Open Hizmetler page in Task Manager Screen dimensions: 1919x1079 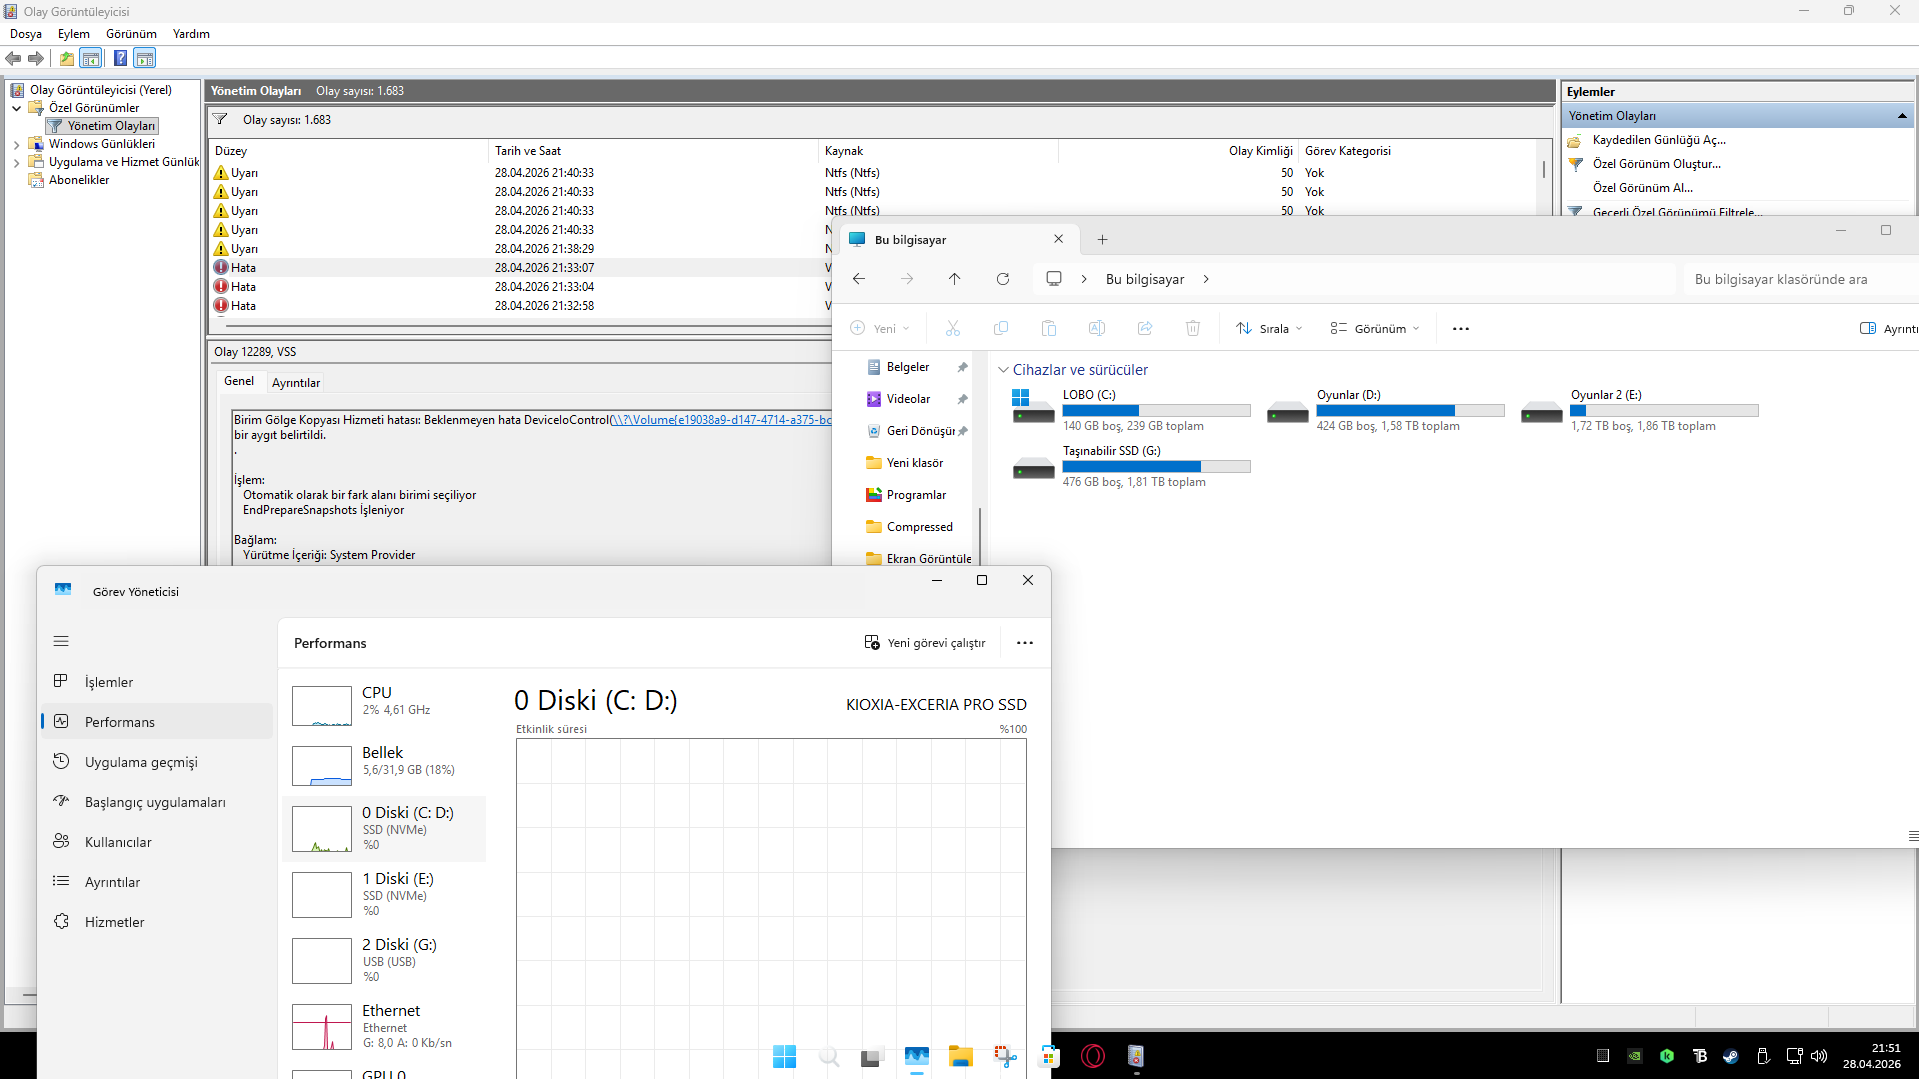pyautogui.click(x=158, y=922)
